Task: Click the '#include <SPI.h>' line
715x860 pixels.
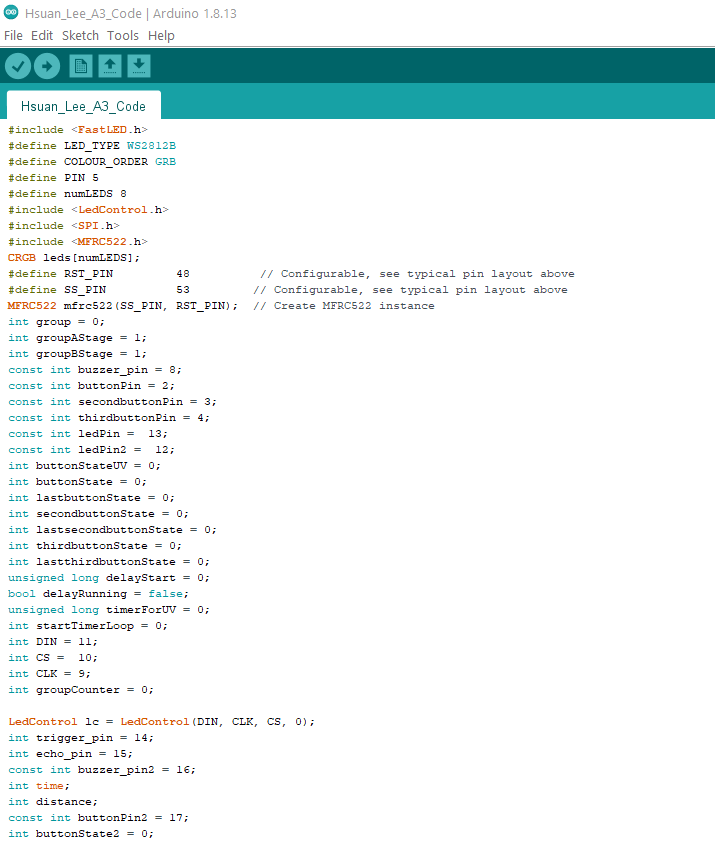Action: pyautogui.click(x=64, y=226)
